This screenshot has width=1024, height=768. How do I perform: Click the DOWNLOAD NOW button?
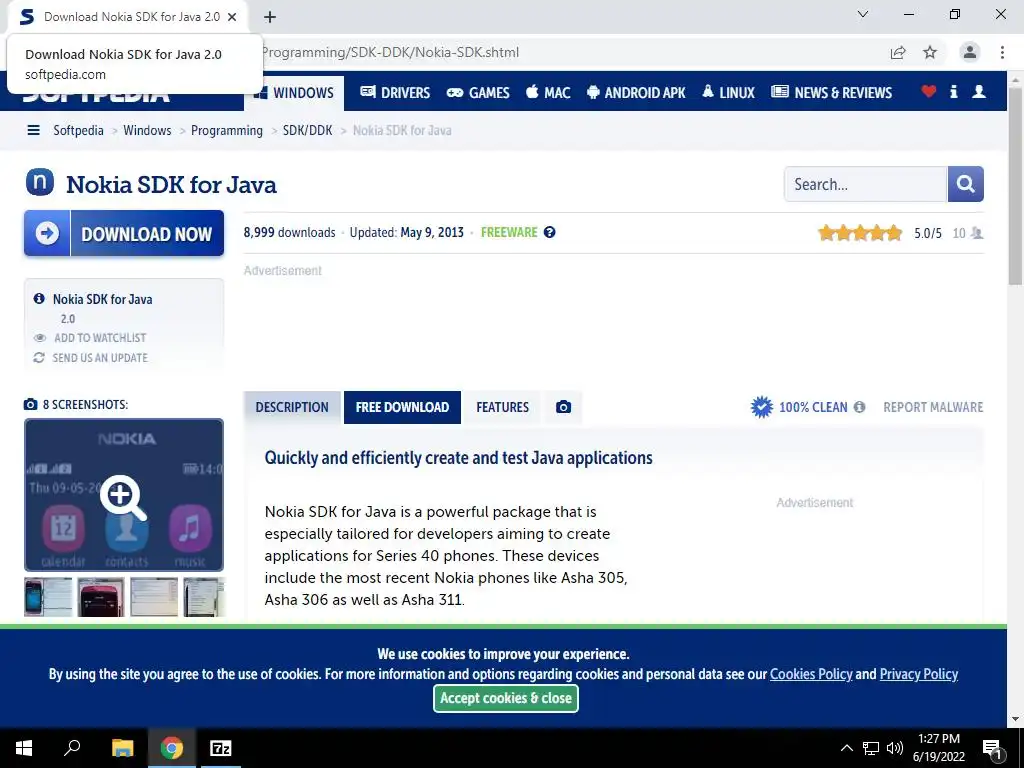(x=124, y=233)
